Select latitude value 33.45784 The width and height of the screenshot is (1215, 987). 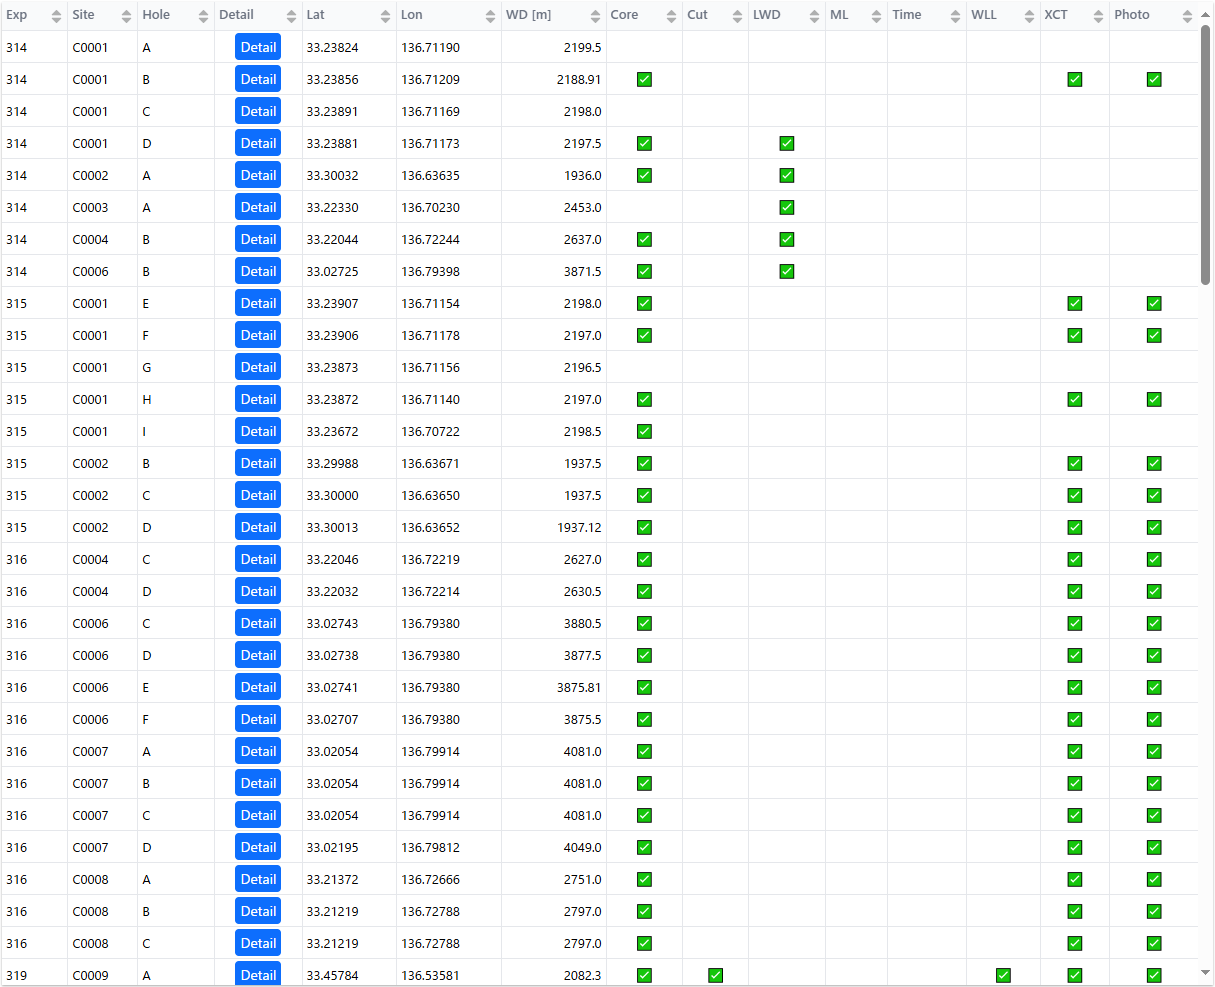(332, 975)
